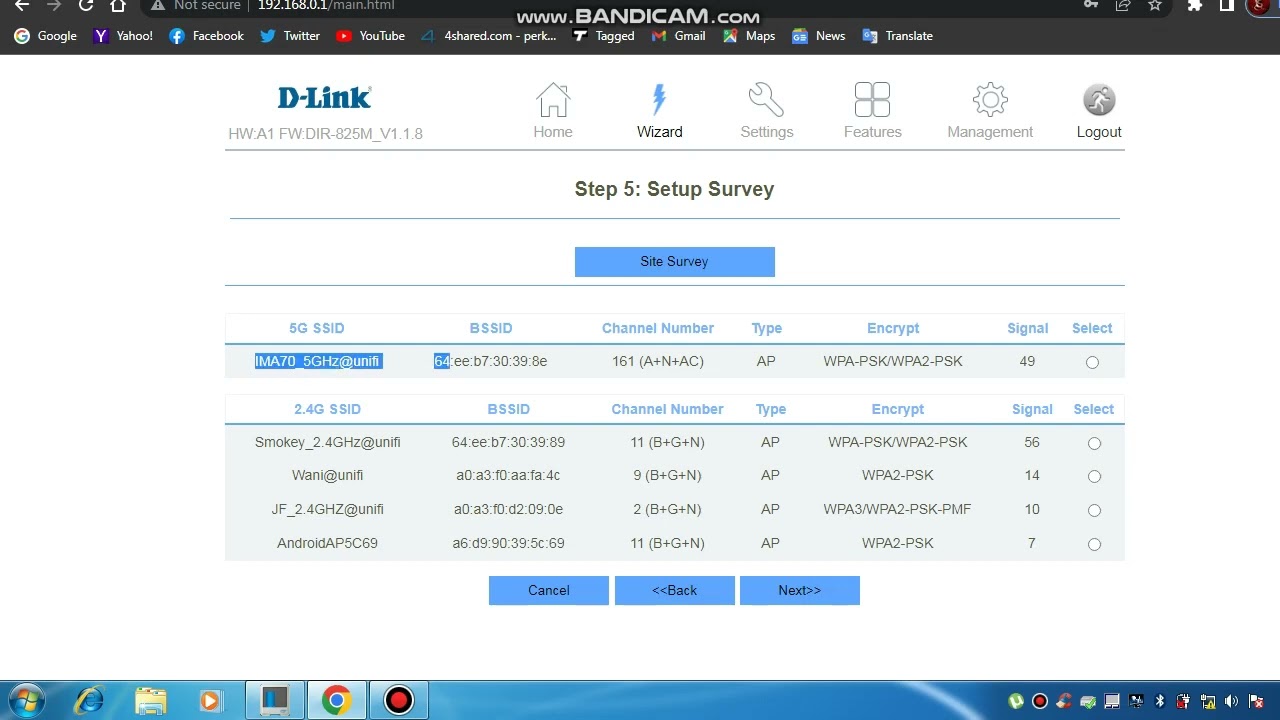Go to previous step with <<Back
Screen dimensions: 1280x720
pyautogui.click(x=674, y=590)
